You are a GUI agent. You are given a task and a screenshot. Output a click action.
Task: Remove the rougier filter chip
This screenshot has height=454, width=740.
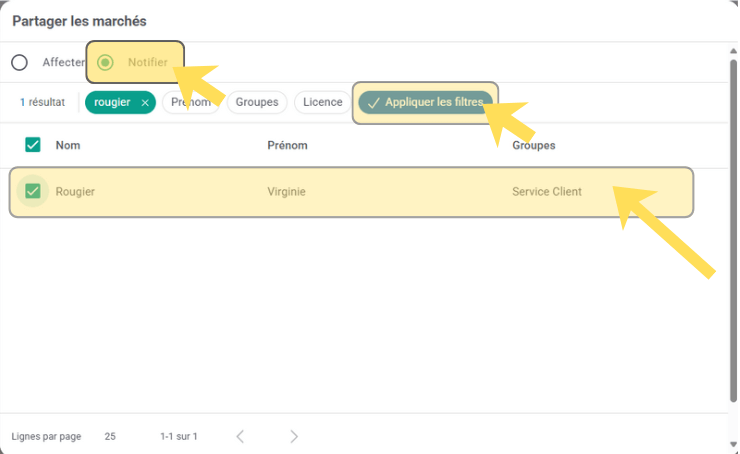coord(145,102)
